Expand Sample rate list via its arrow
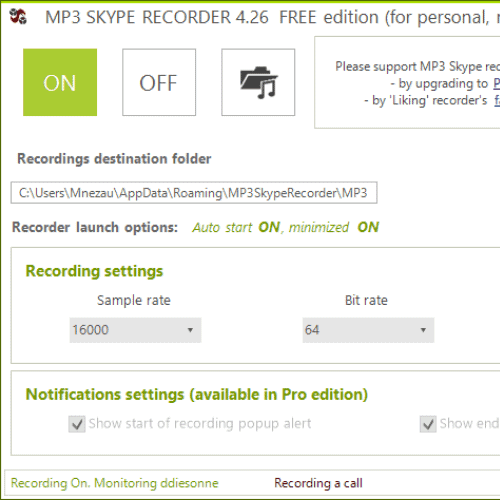Image resolution: width=500 pixels, height=500 pixels. [190, 330]
